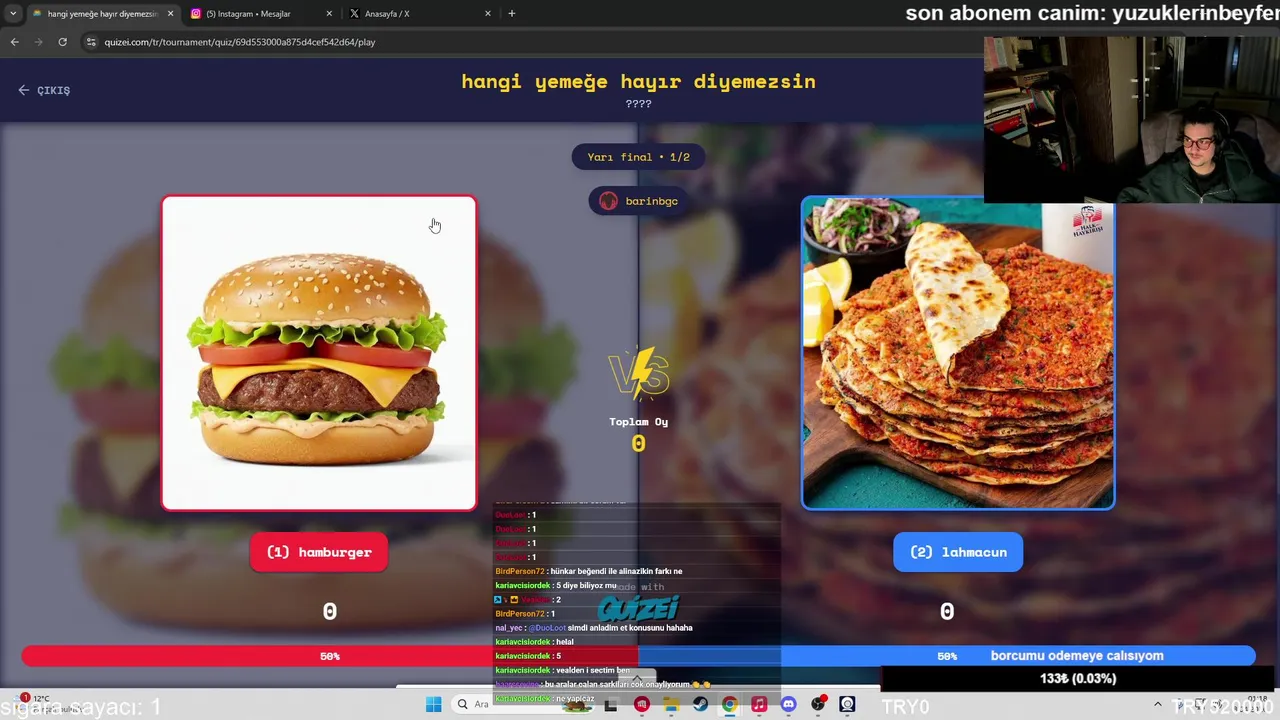Click the quizei.com address bar URL
The height and width of the screenshot is (720, 1280).
click(240, 42)
